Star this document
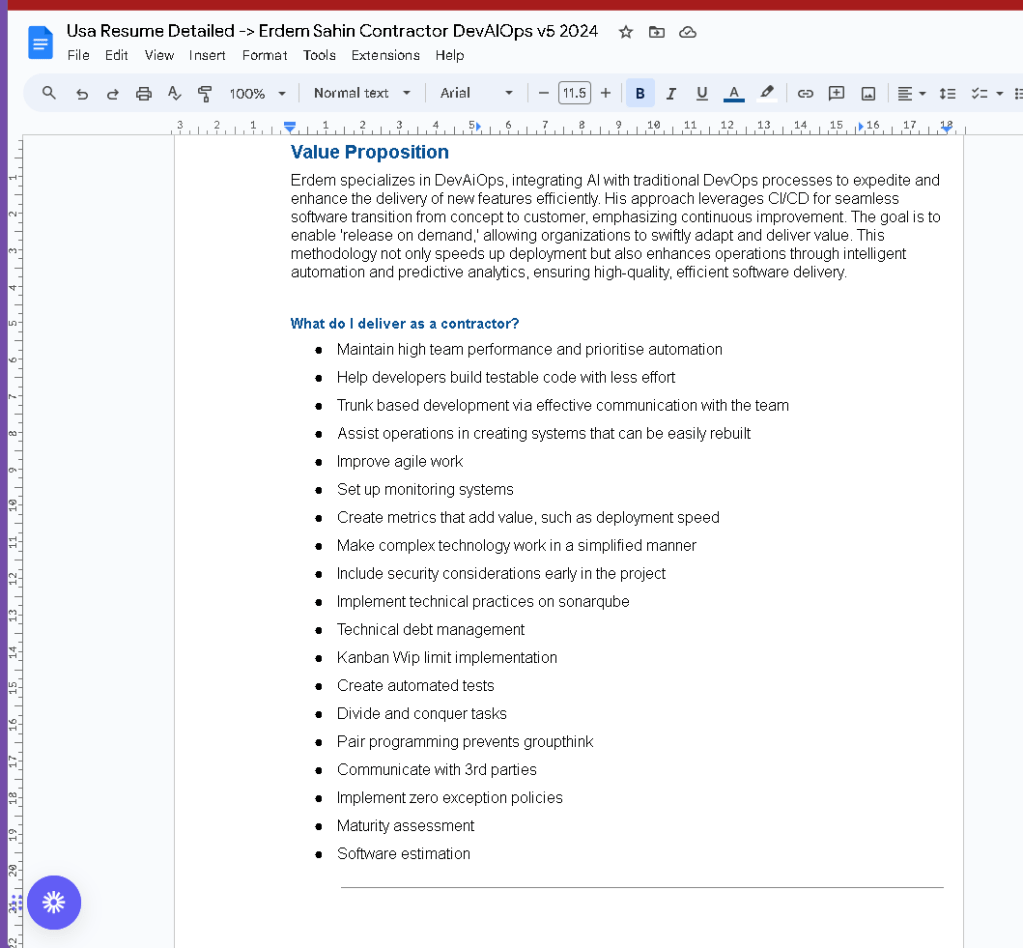The height and width of the screenshot is (948, 1023). point(626,32)
